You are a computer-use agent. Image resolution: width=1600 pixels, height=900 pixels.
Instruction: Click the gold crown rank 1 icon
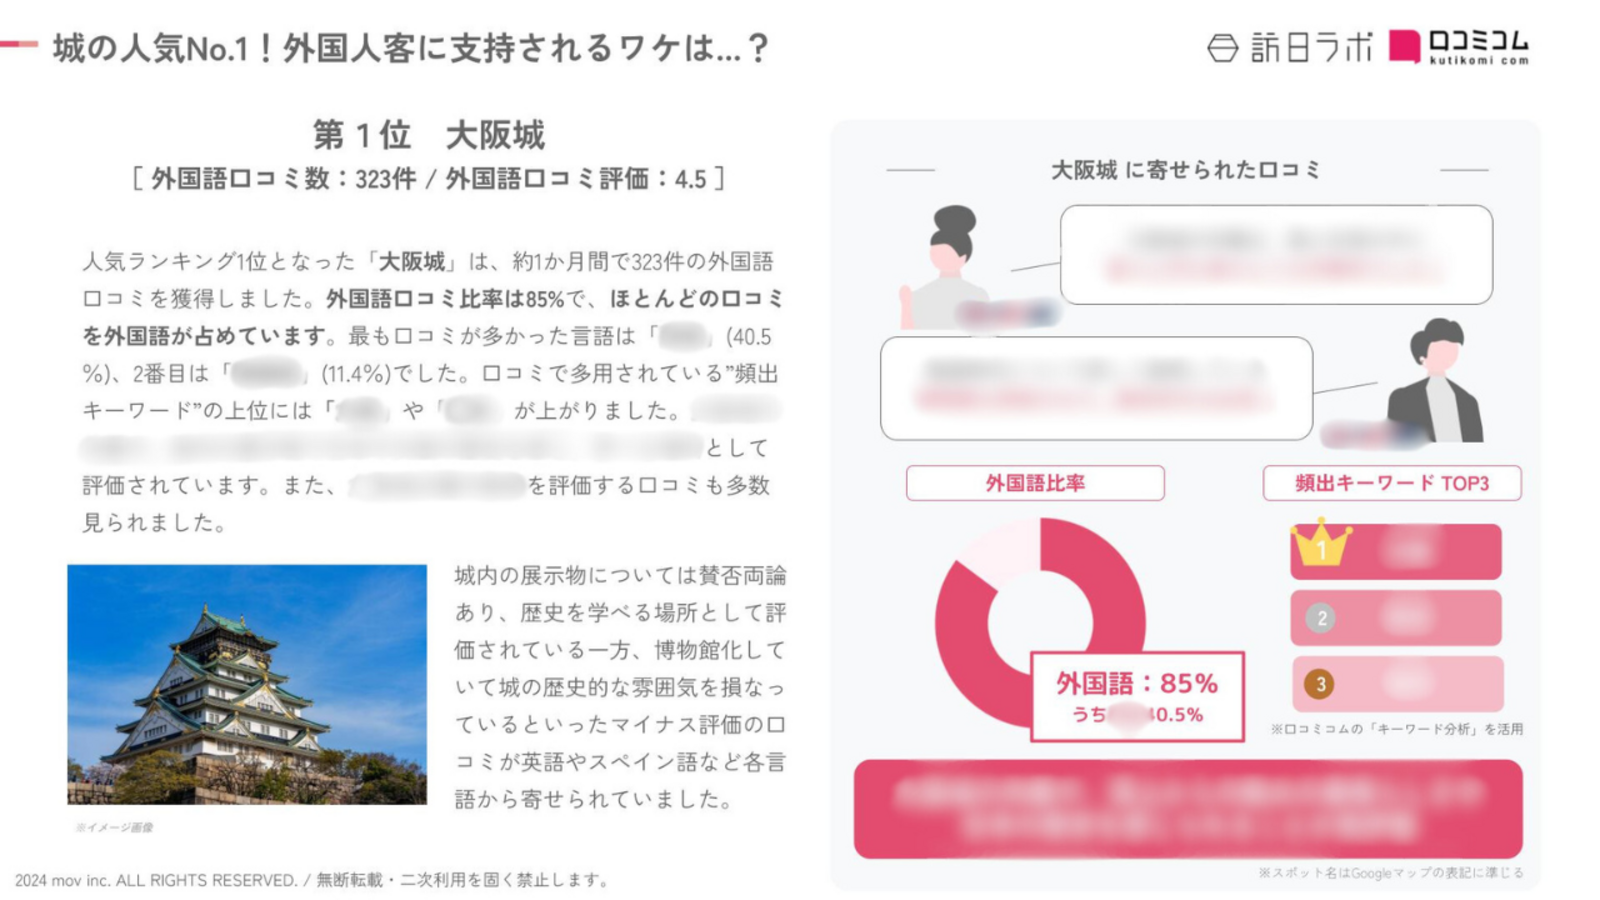(x=1321, y=542)
